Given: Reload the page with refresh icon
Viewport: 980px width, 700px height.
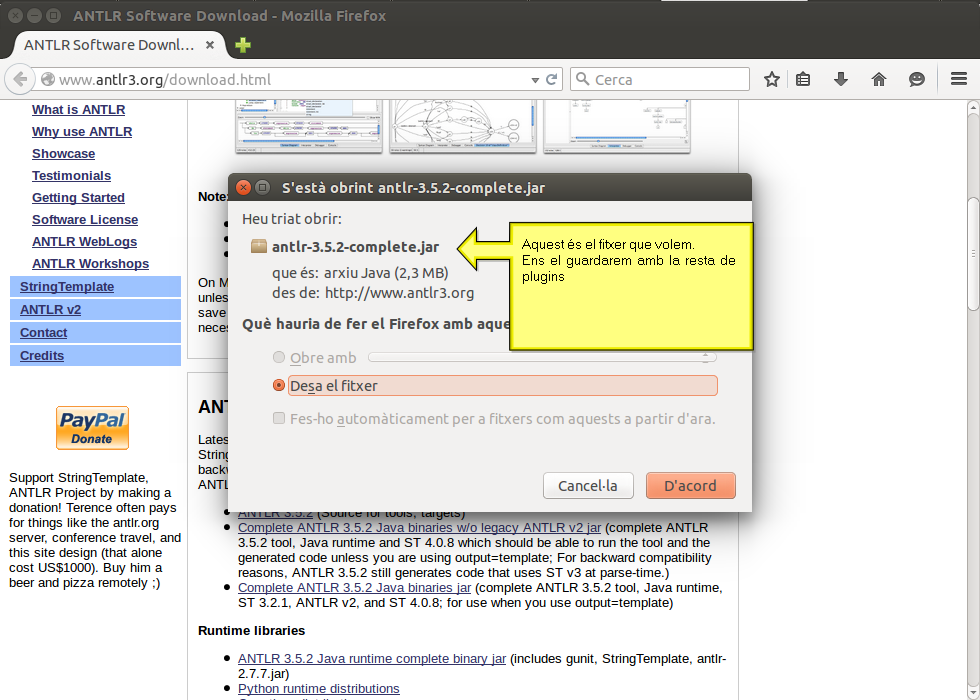Looking at the screenshot, I should click(551, 79).
